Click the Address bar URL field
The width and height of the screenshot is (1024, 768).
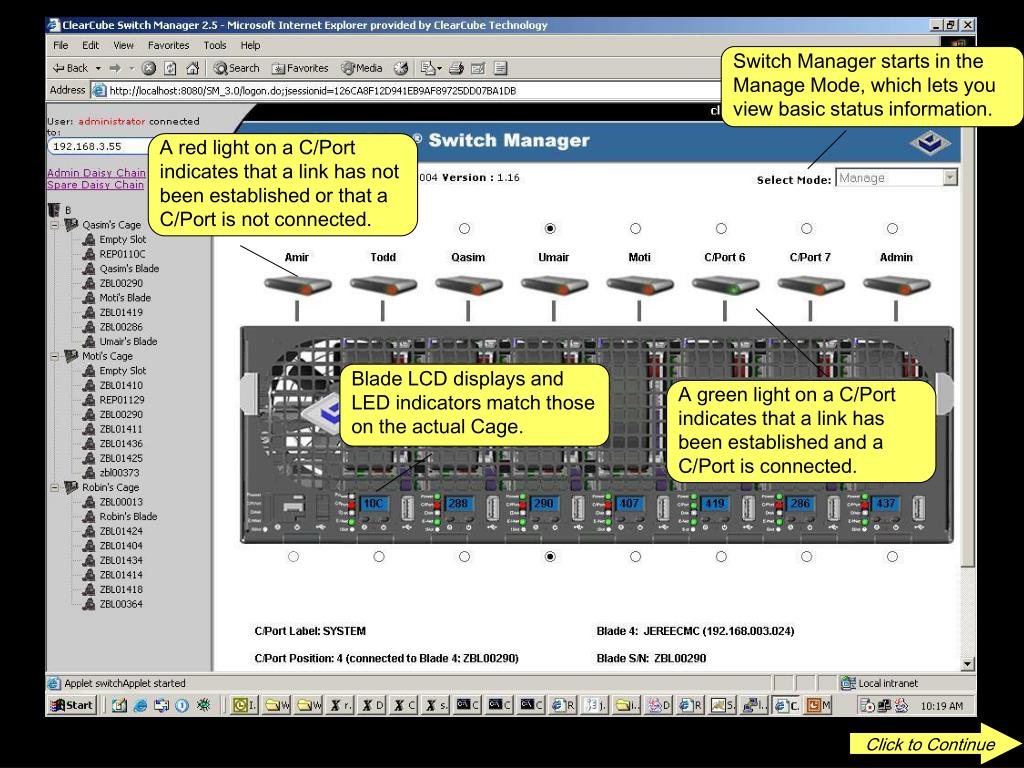point(405,91)
